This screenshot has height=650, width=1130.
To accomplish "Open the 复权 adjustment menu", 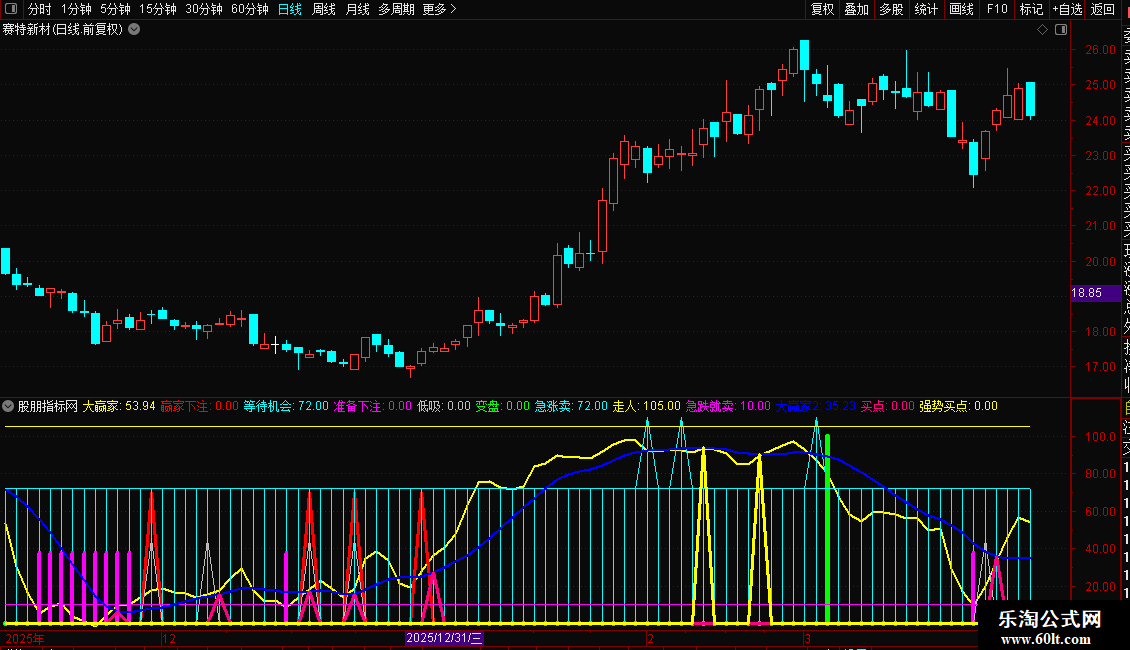I will click(822, 10).
